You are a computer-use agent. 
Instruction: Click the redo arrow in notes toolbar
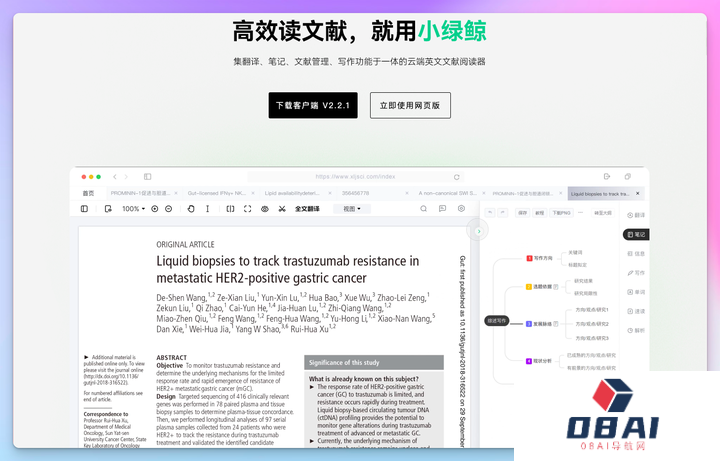503,213
